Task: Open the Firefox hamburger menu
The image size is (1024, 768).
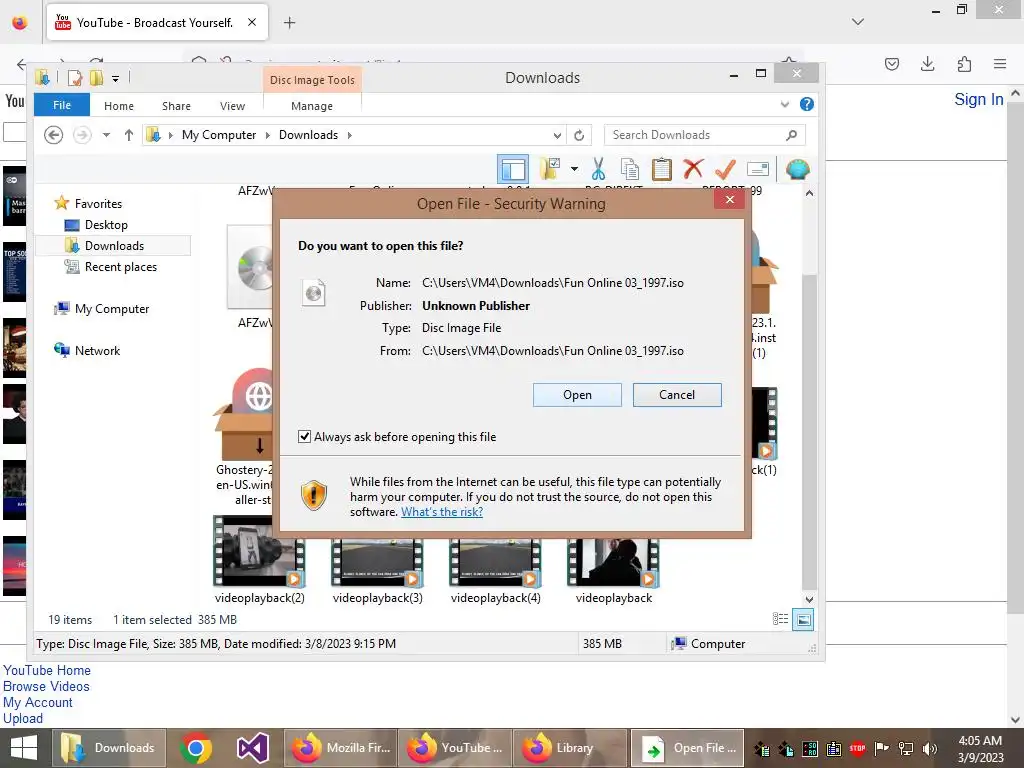Action: click(999, 63)
